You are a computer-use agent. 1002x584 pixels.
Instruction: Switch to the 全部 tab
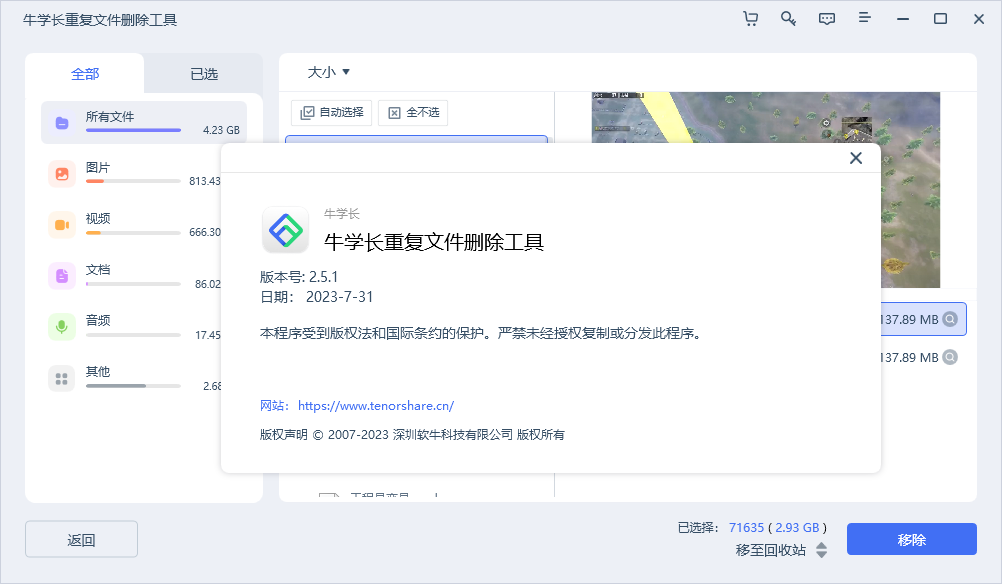point(84,72)
